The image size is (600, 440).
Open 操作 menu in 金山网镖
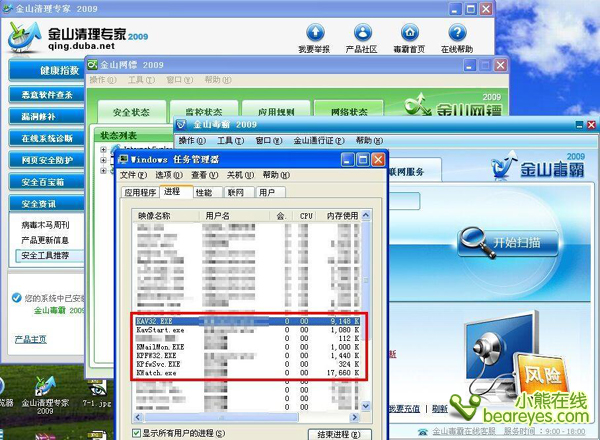coord(103,80)
